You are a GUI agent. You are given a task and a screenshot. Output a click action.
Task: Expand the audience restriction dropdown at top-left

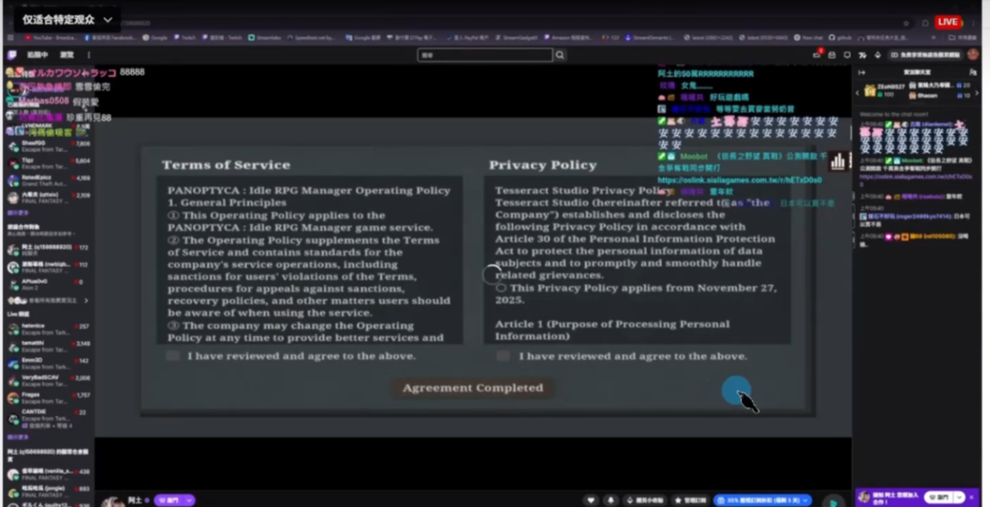pos(107,19)
